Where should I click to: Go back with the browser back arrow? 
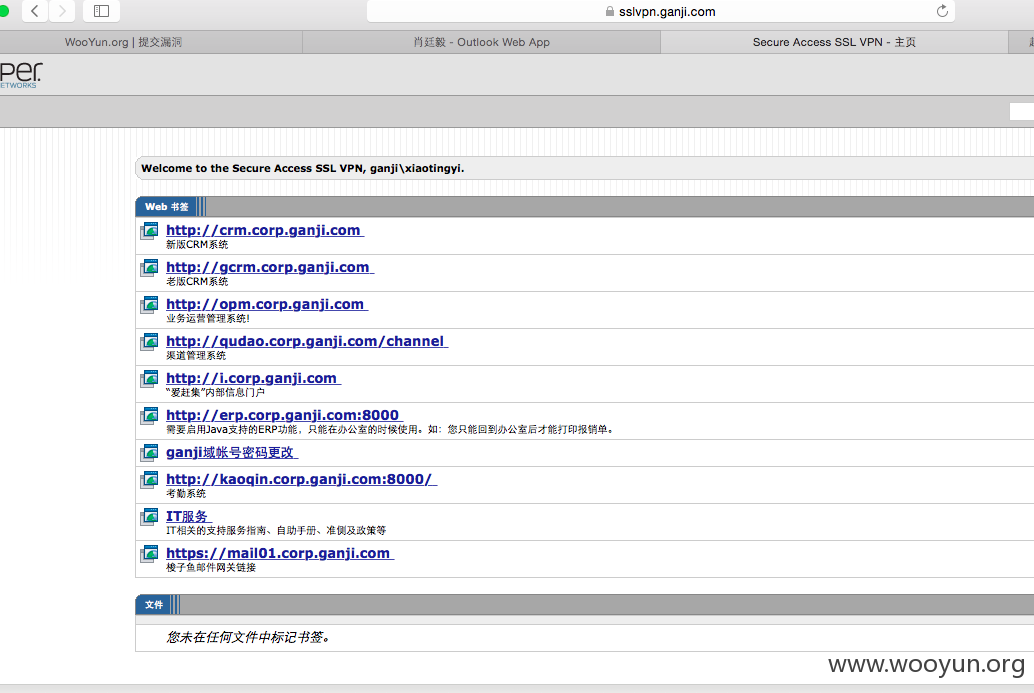(35, 11)
